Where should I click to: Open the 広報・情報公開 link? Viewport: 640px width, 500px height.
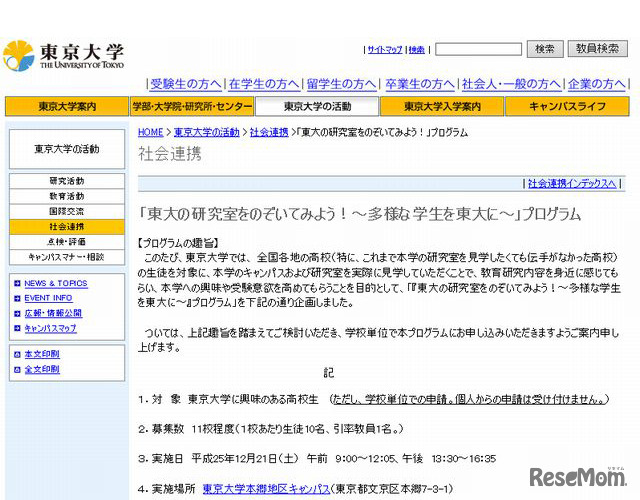(53, 313)
